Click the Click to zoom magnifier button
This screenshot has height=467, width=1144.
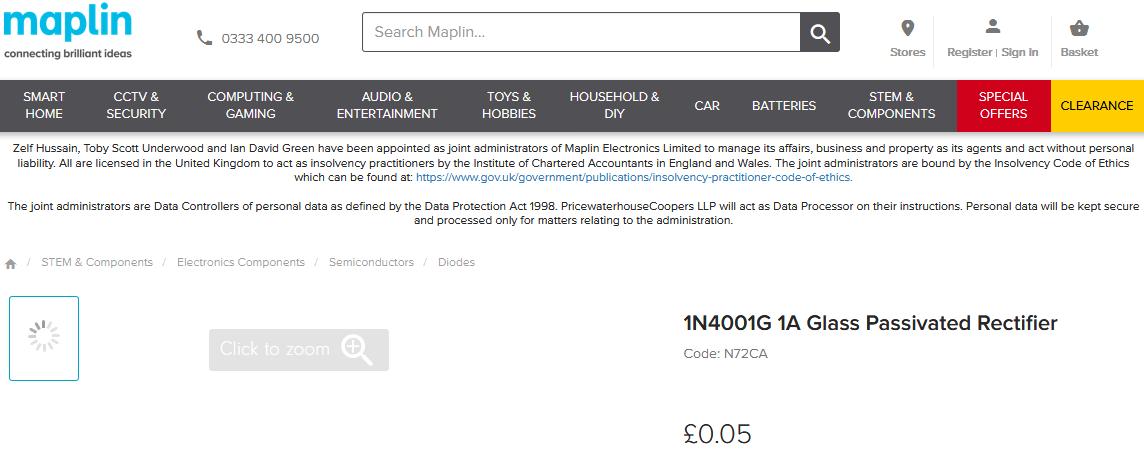(x=299, y=350)
